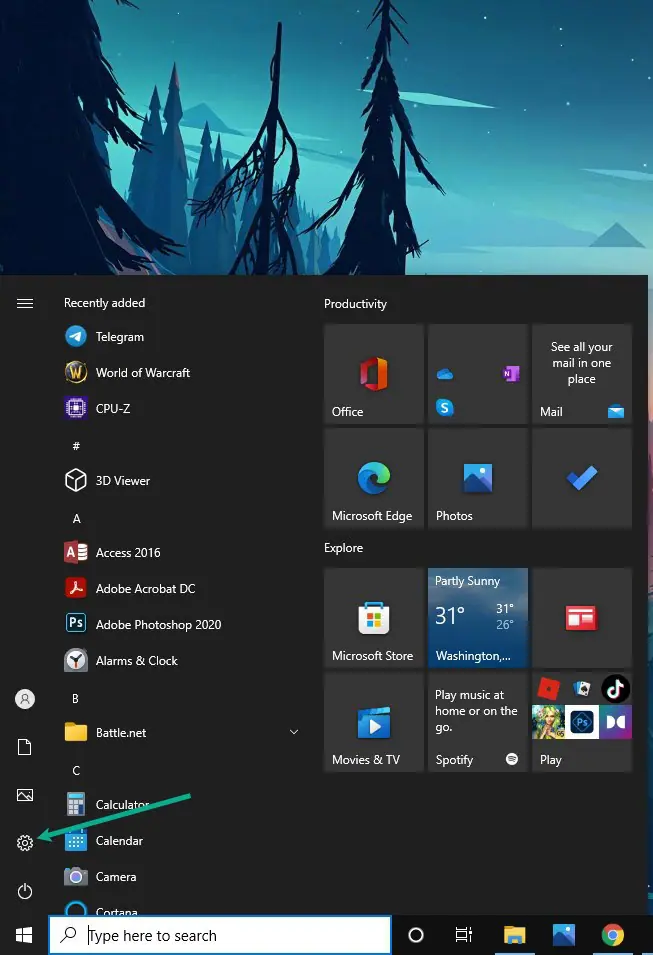653x955 pixels.
Task: Open Photos app from taskbar
Action: point(564,935)
